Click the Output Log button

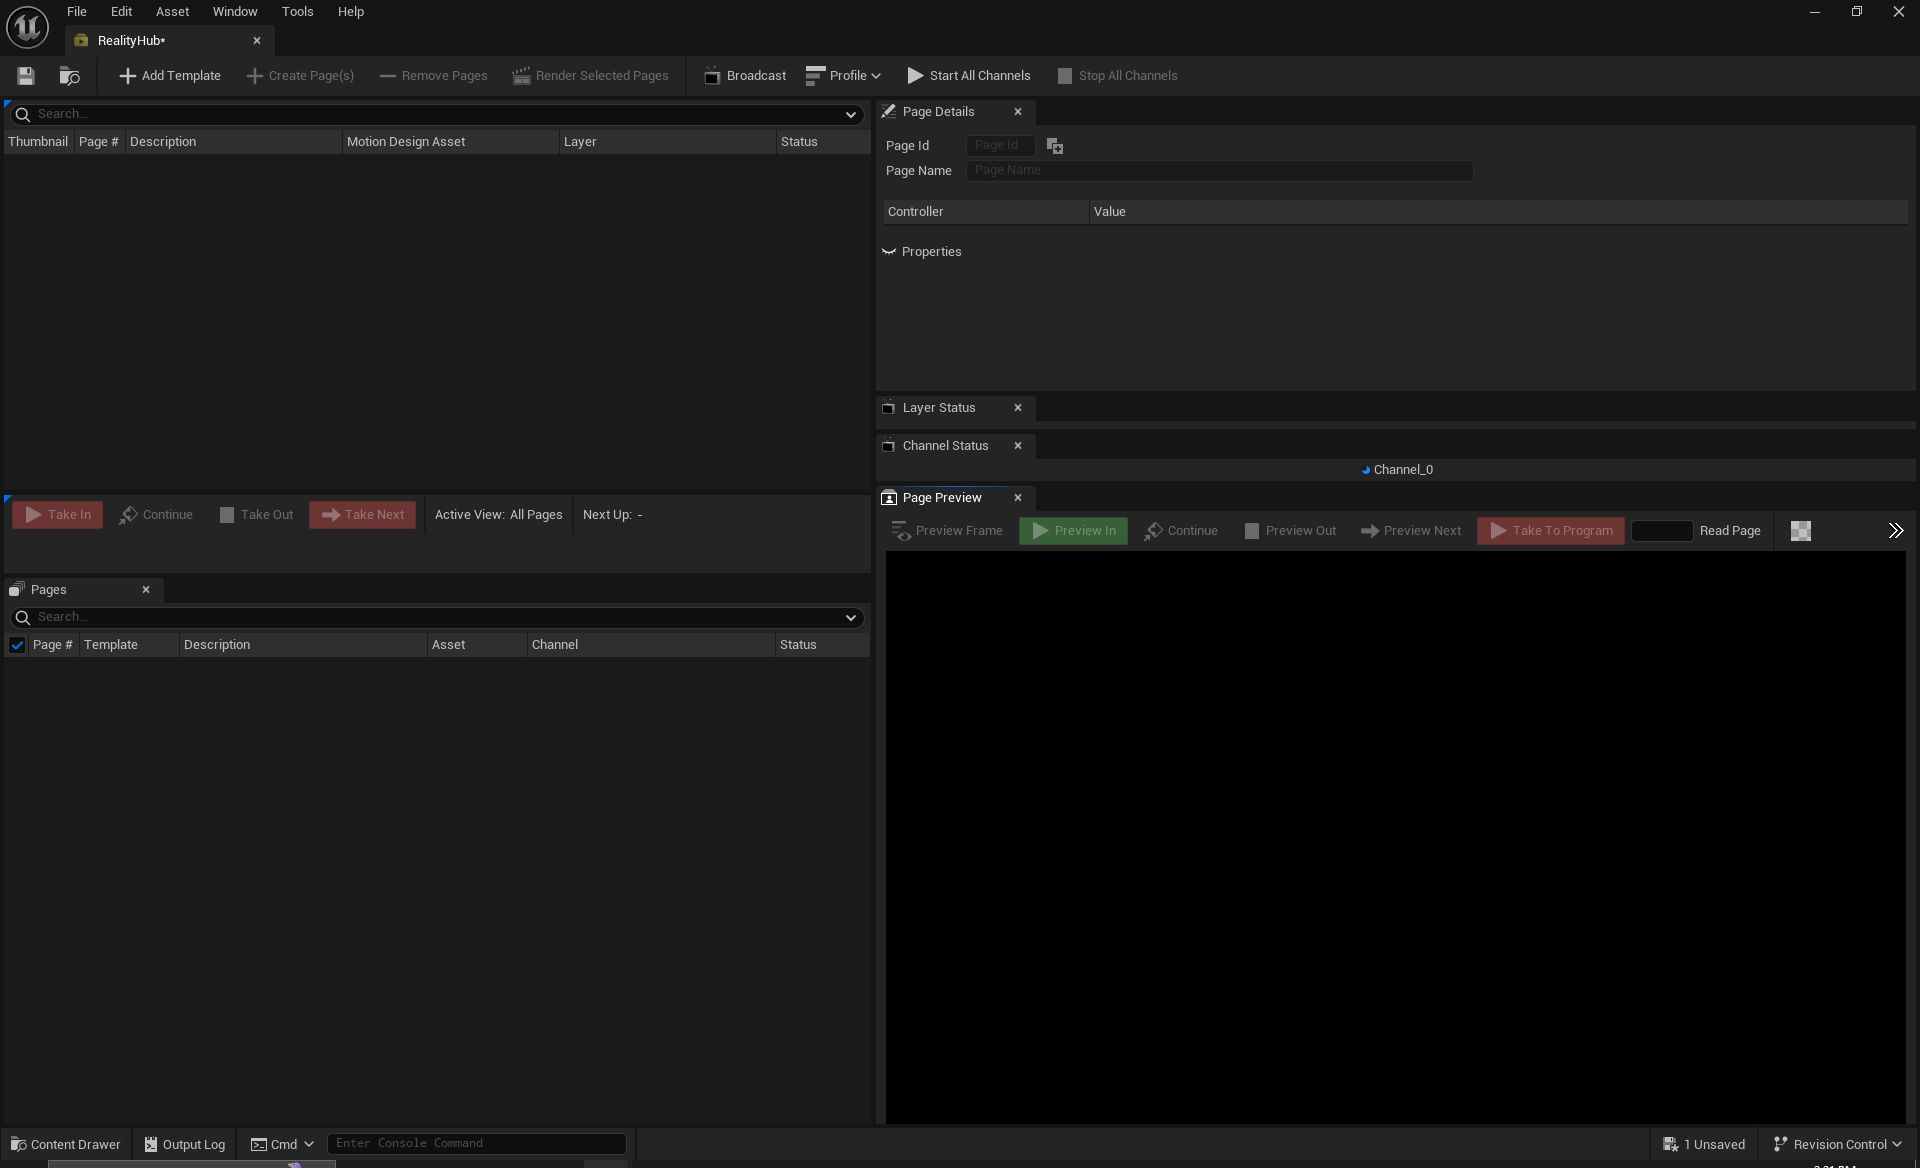coord(185,1144)
